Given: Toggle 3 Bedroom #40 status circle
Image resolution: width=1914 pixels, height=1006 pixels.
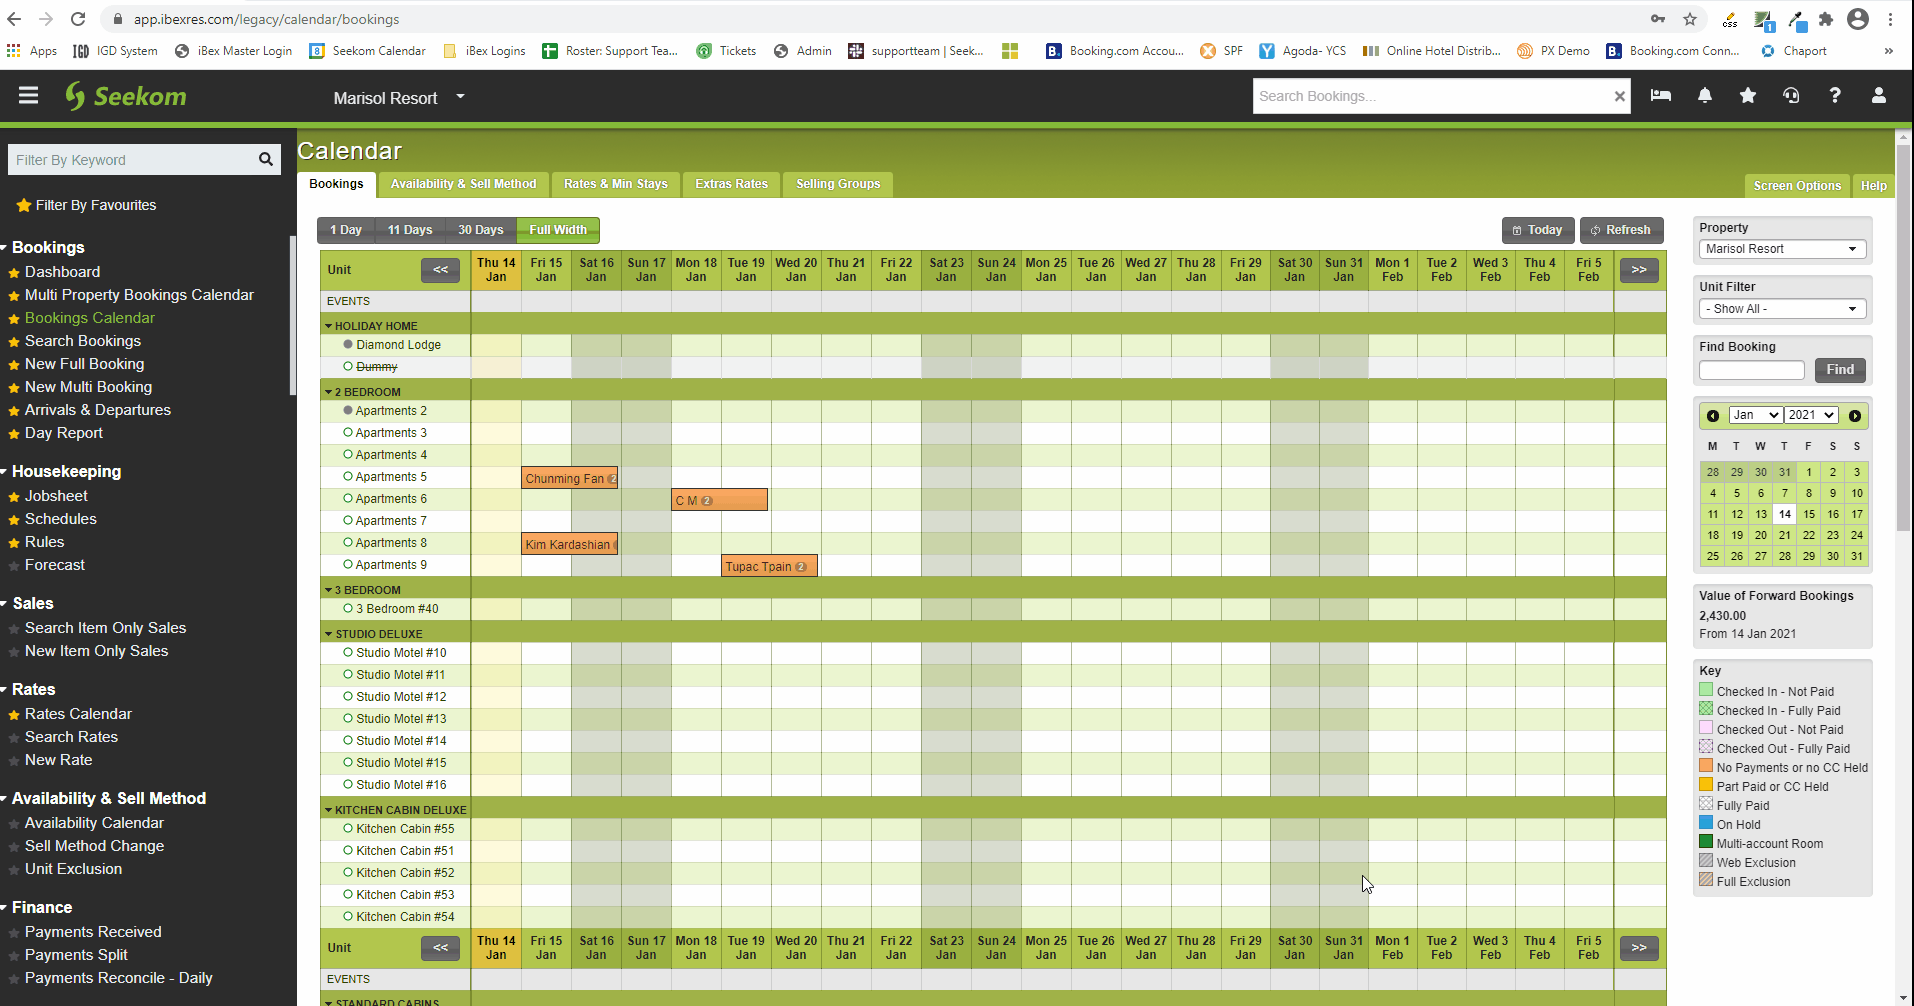Looking at the screenshot, I should point(348,608).
